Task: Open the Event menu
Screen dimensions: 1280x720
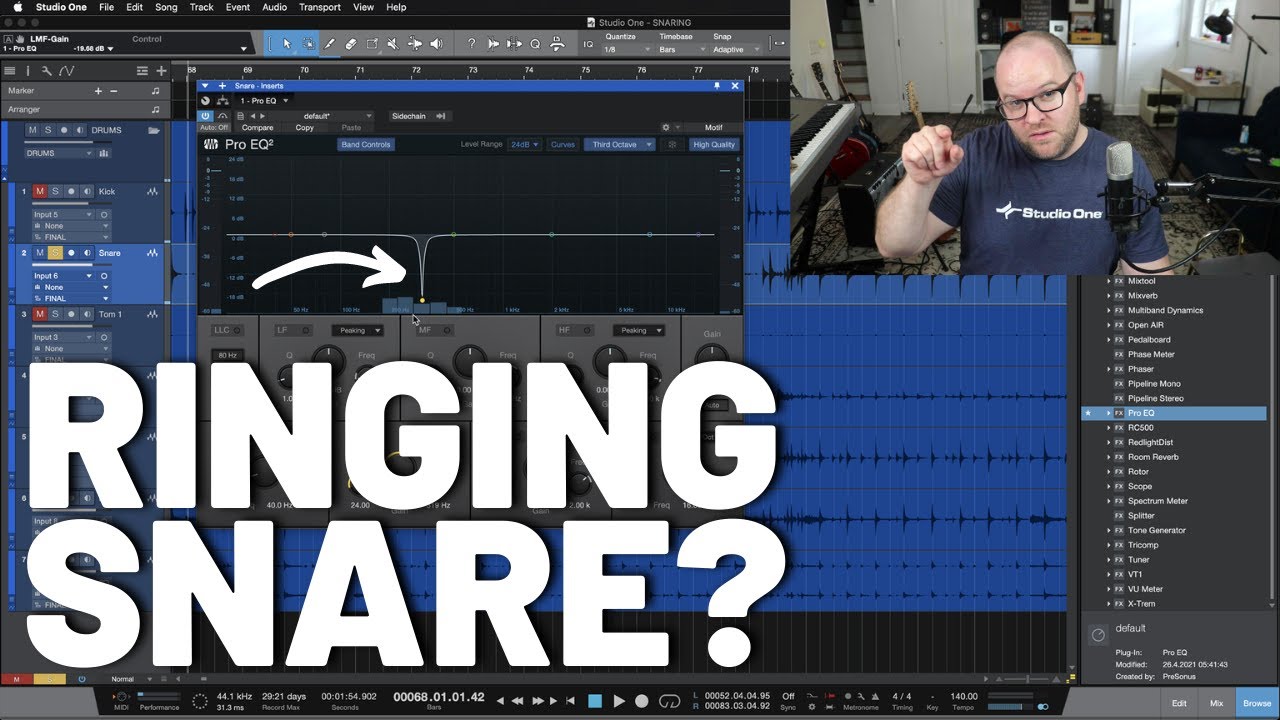Action: 238,7
